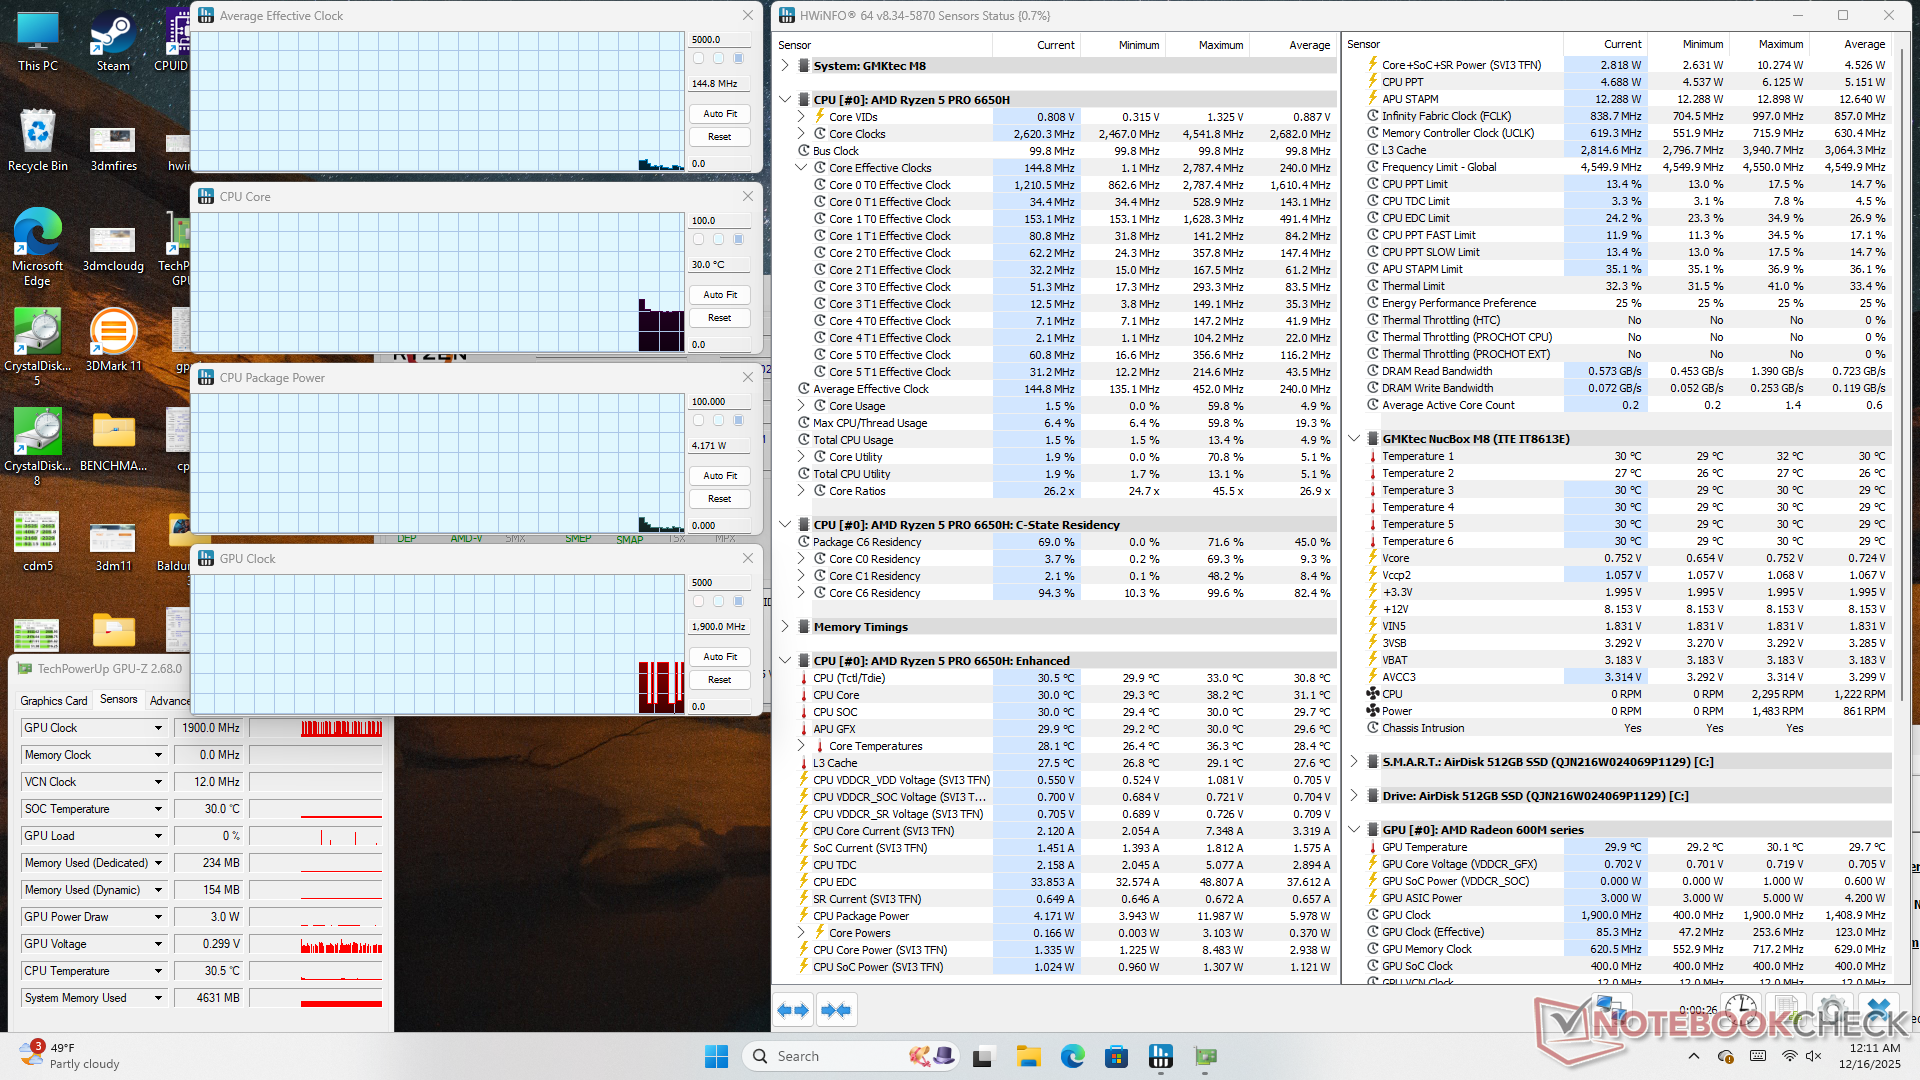Click the blue X close sensors icon
Viewport: 1920px width, 1080px height.
(1879, 1008)
